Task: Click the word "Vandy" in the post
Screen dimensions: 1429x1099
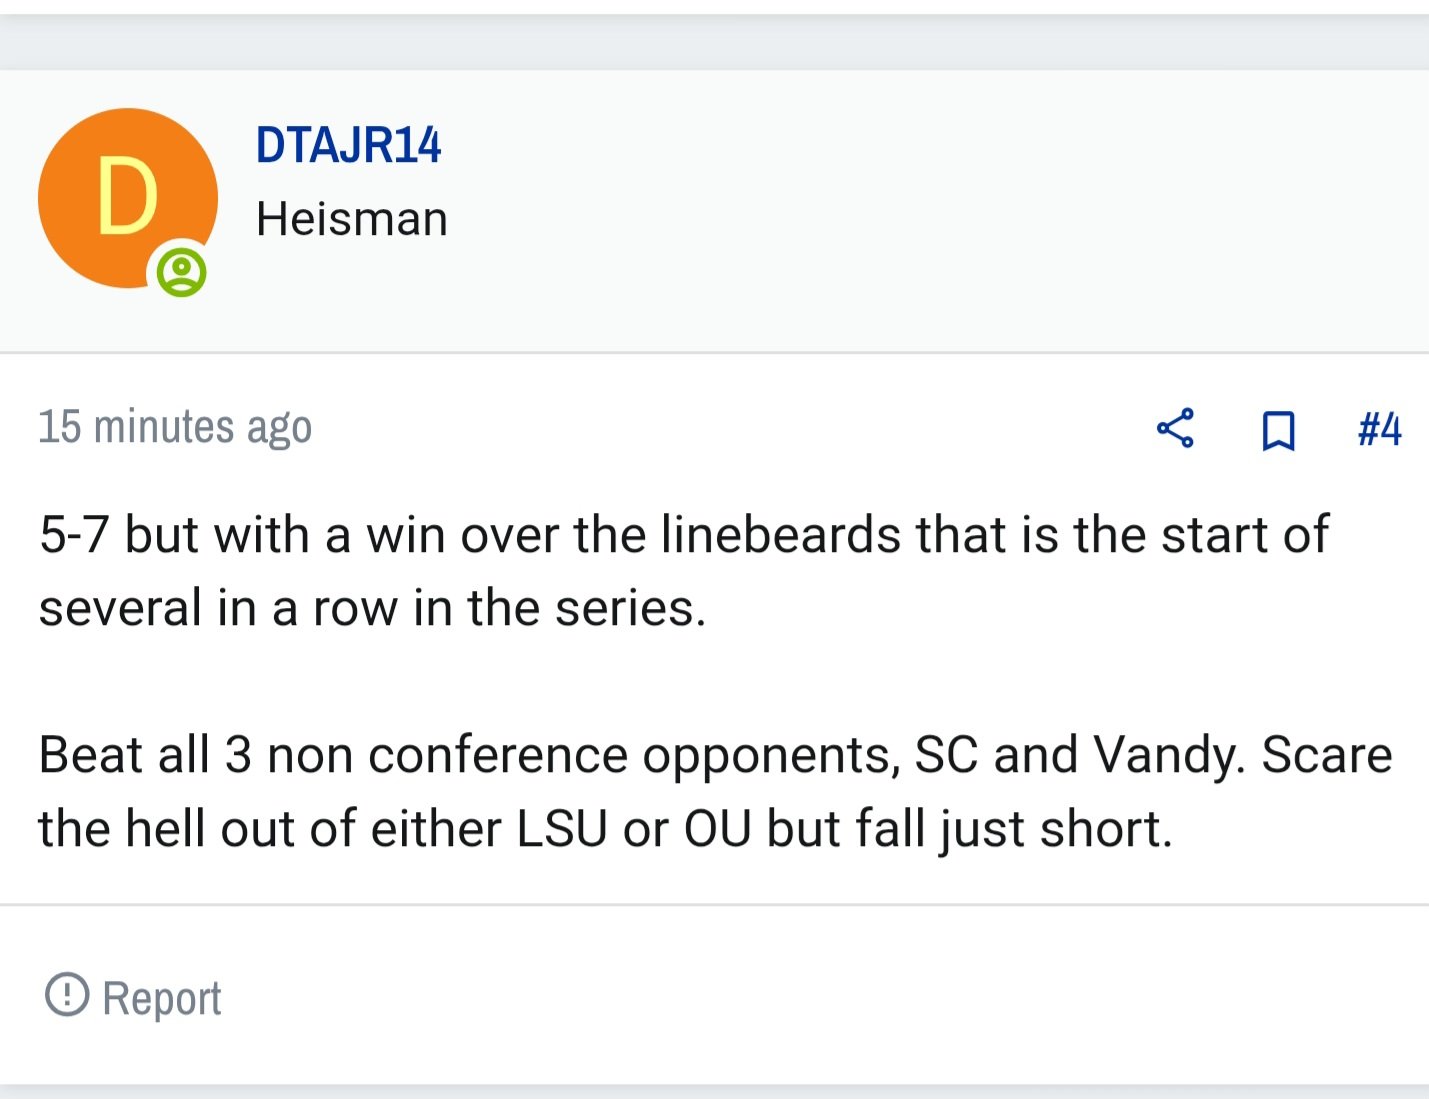Action: coord(1169,757)
